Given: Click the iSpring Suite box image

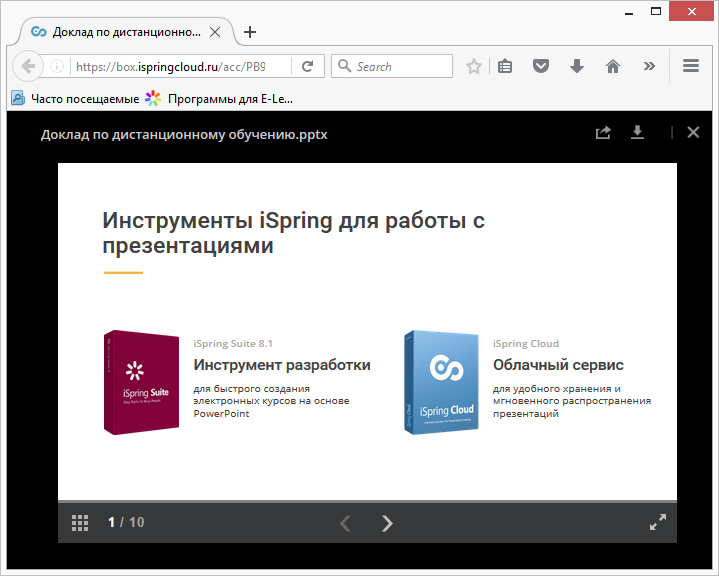Looking at the screenshot, I should coord(141,382).
